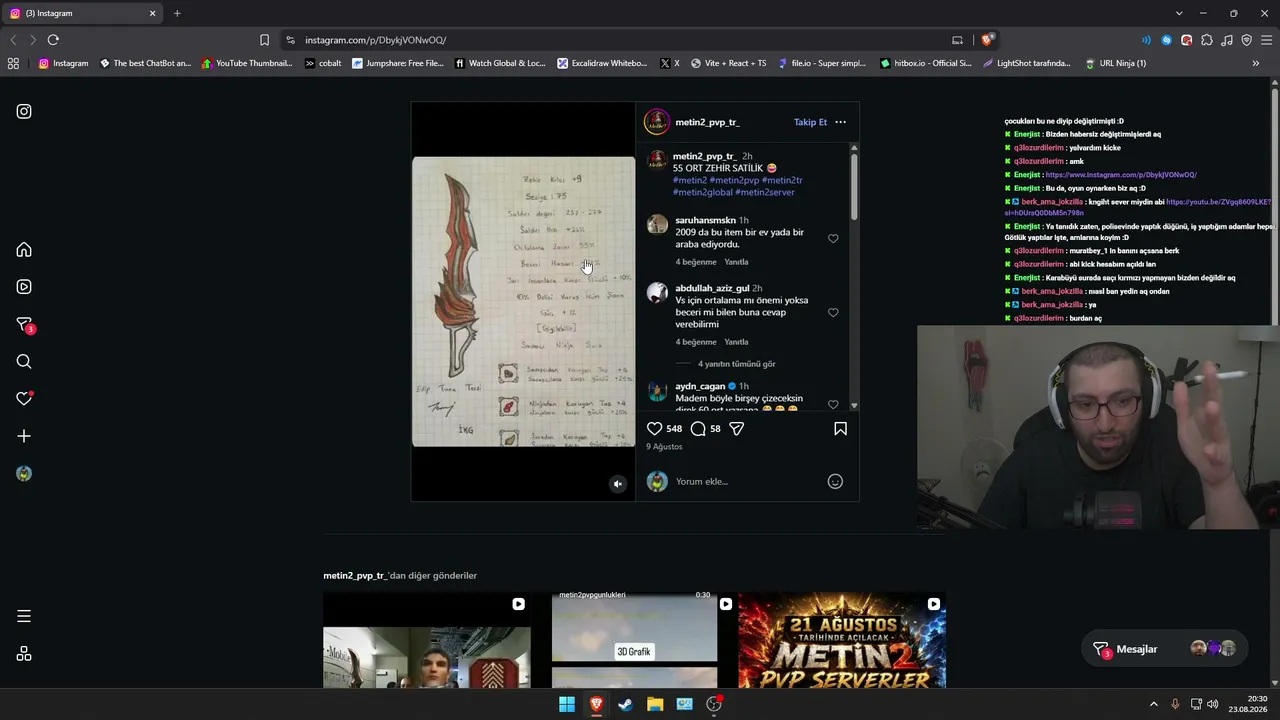Viewport: 1280px width, 720px height.
Task: Open post options three-dot menu
Action: [x=840, y=122]
